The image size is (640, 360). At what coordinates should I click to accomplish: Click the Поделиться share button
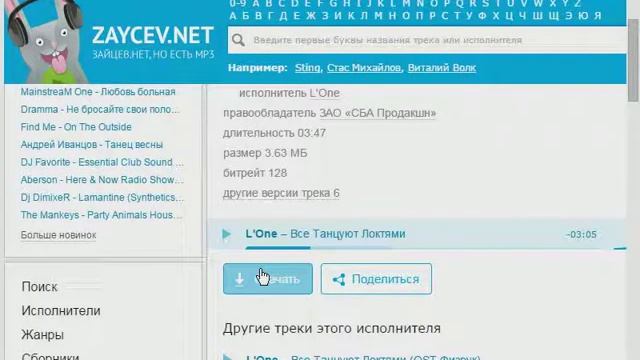(376, 279)
